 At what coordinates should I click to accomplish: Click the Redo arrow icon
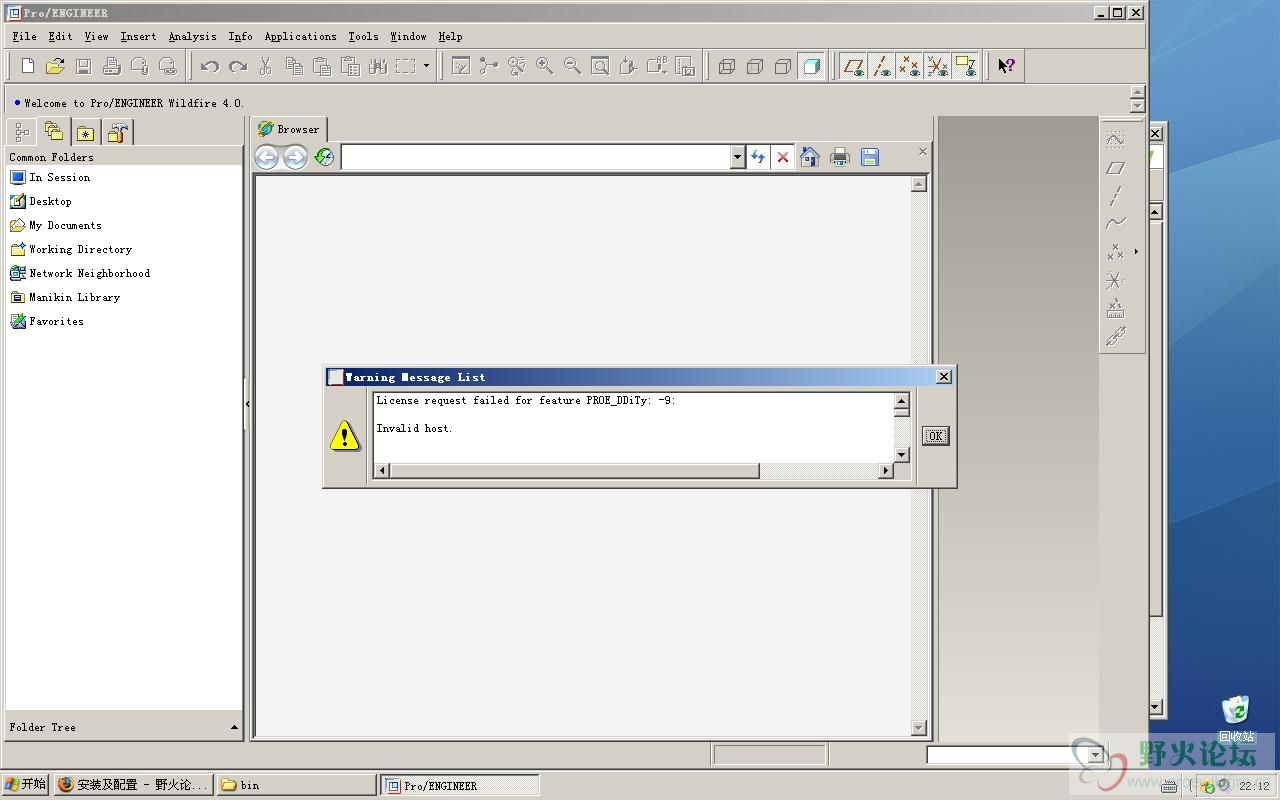[238, 66]
